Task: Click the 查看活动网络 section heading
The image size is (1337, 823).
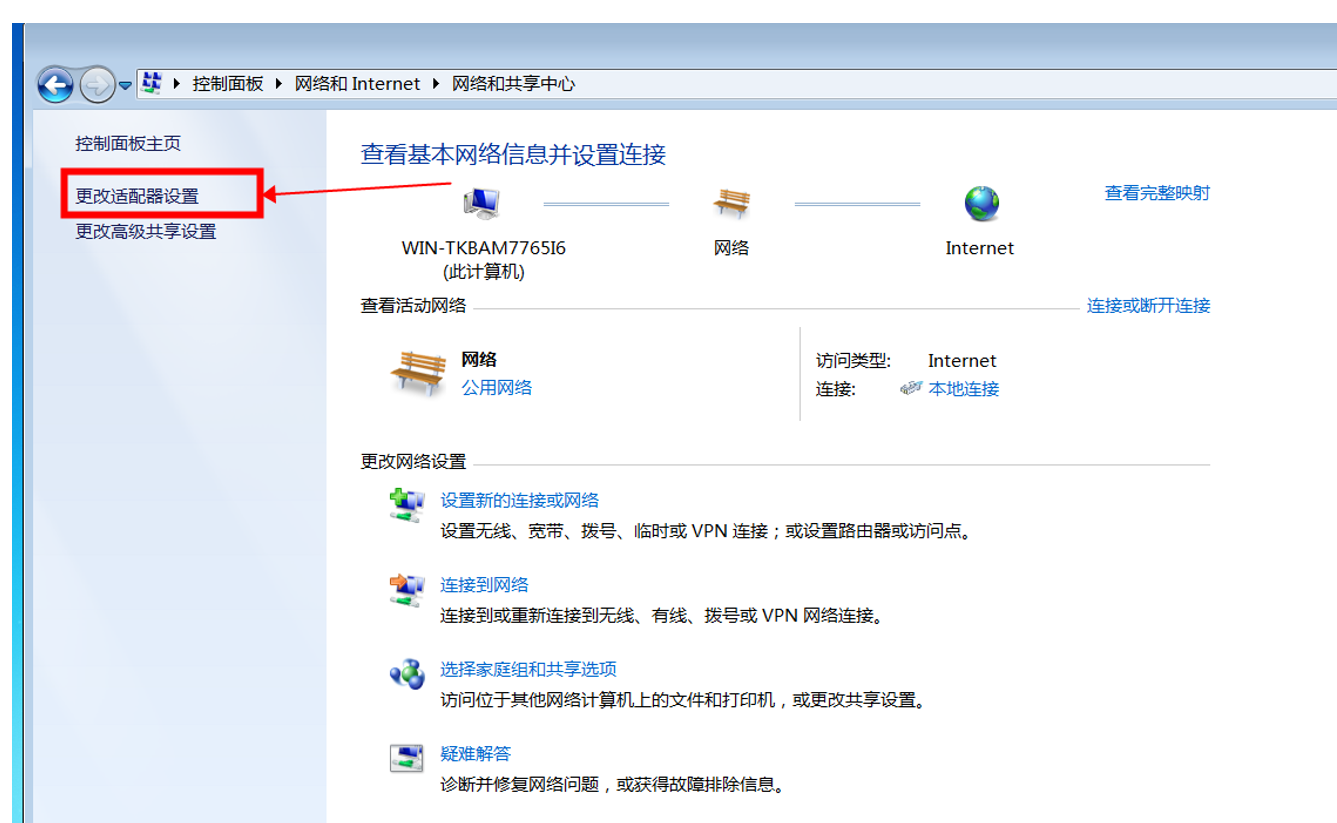Action: 413,306
